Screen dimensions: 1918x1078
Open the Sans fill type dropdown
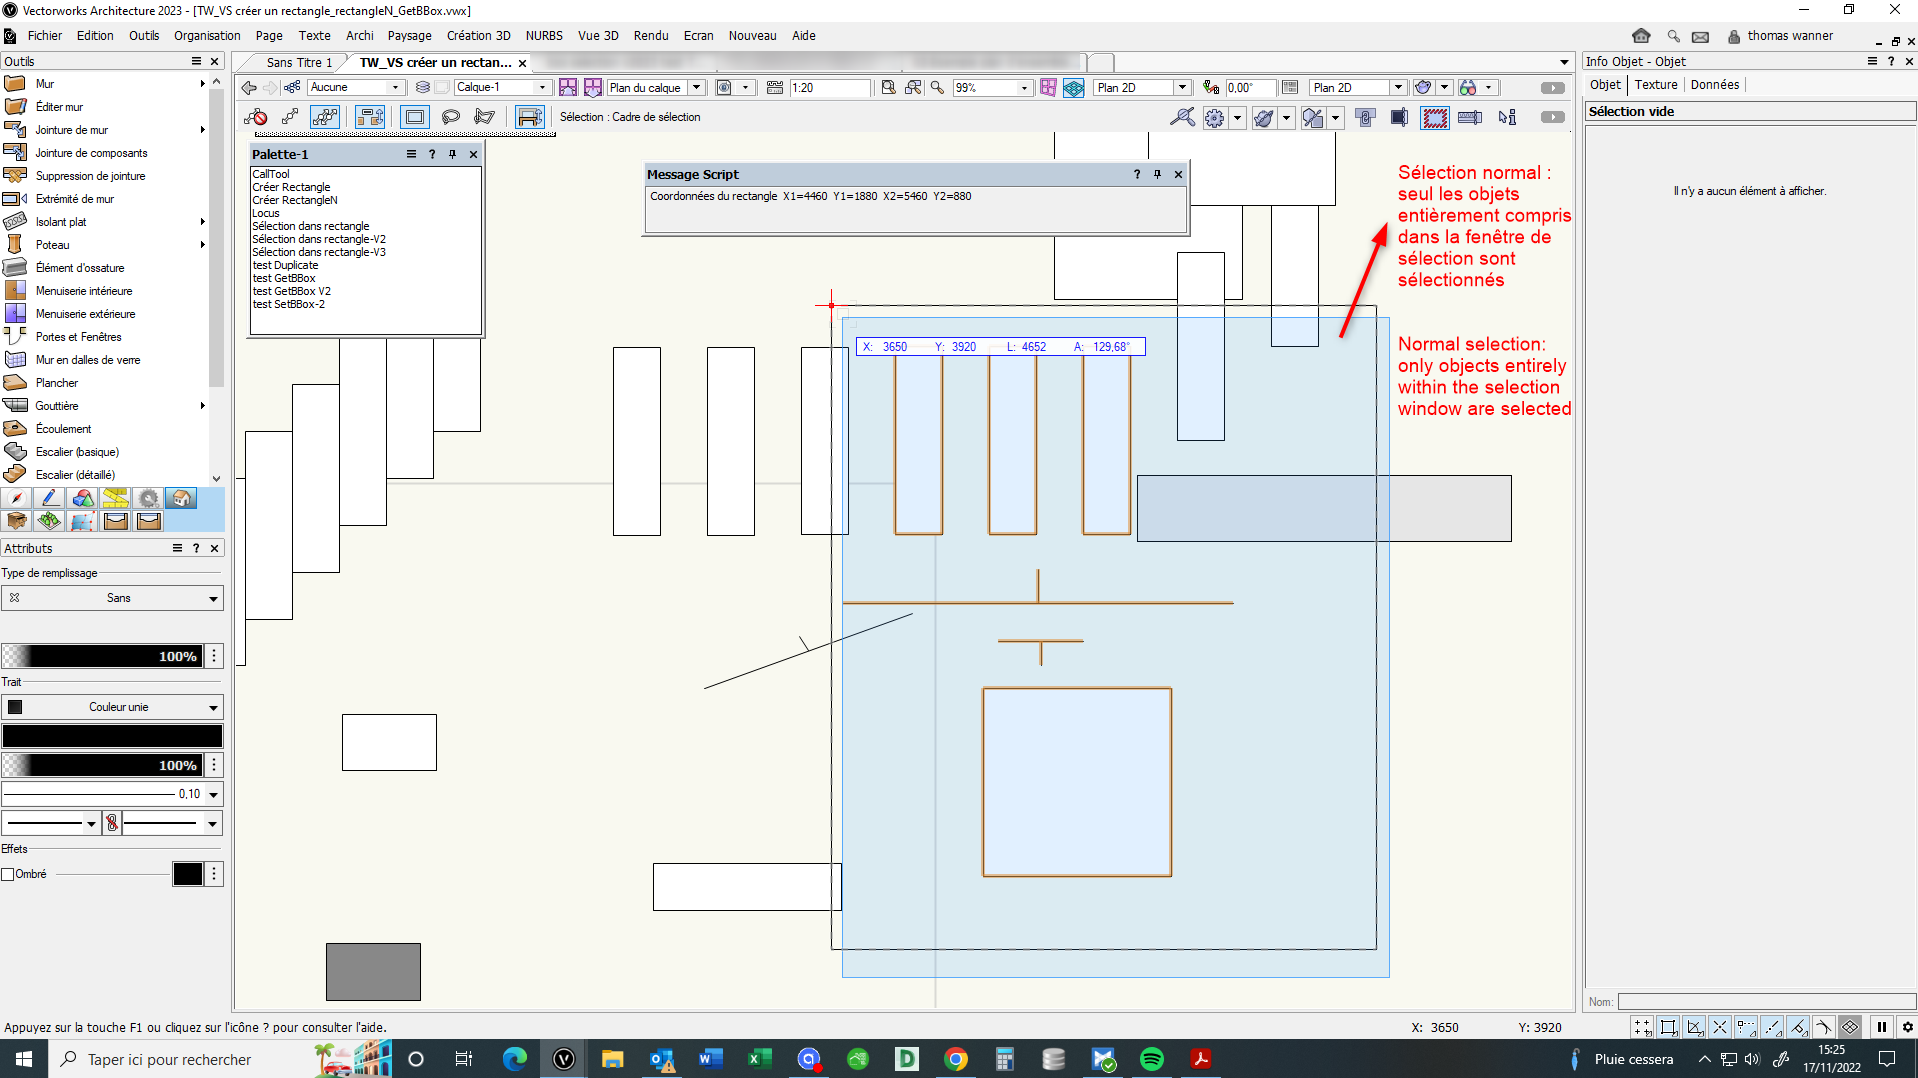coord(112,598)
